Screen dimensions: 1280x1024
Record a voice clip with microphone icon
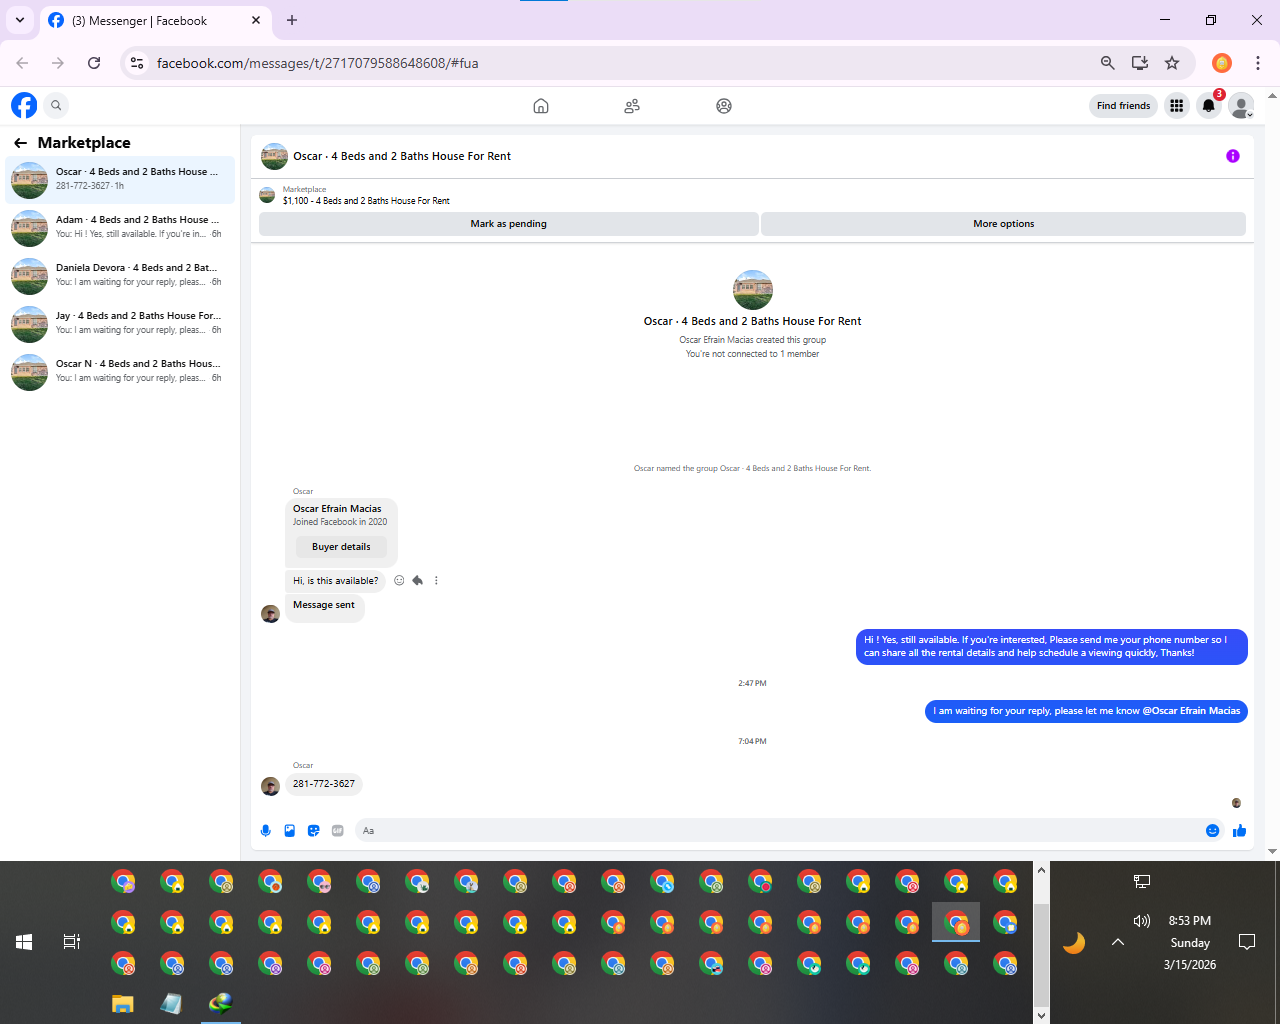(266, 831)
